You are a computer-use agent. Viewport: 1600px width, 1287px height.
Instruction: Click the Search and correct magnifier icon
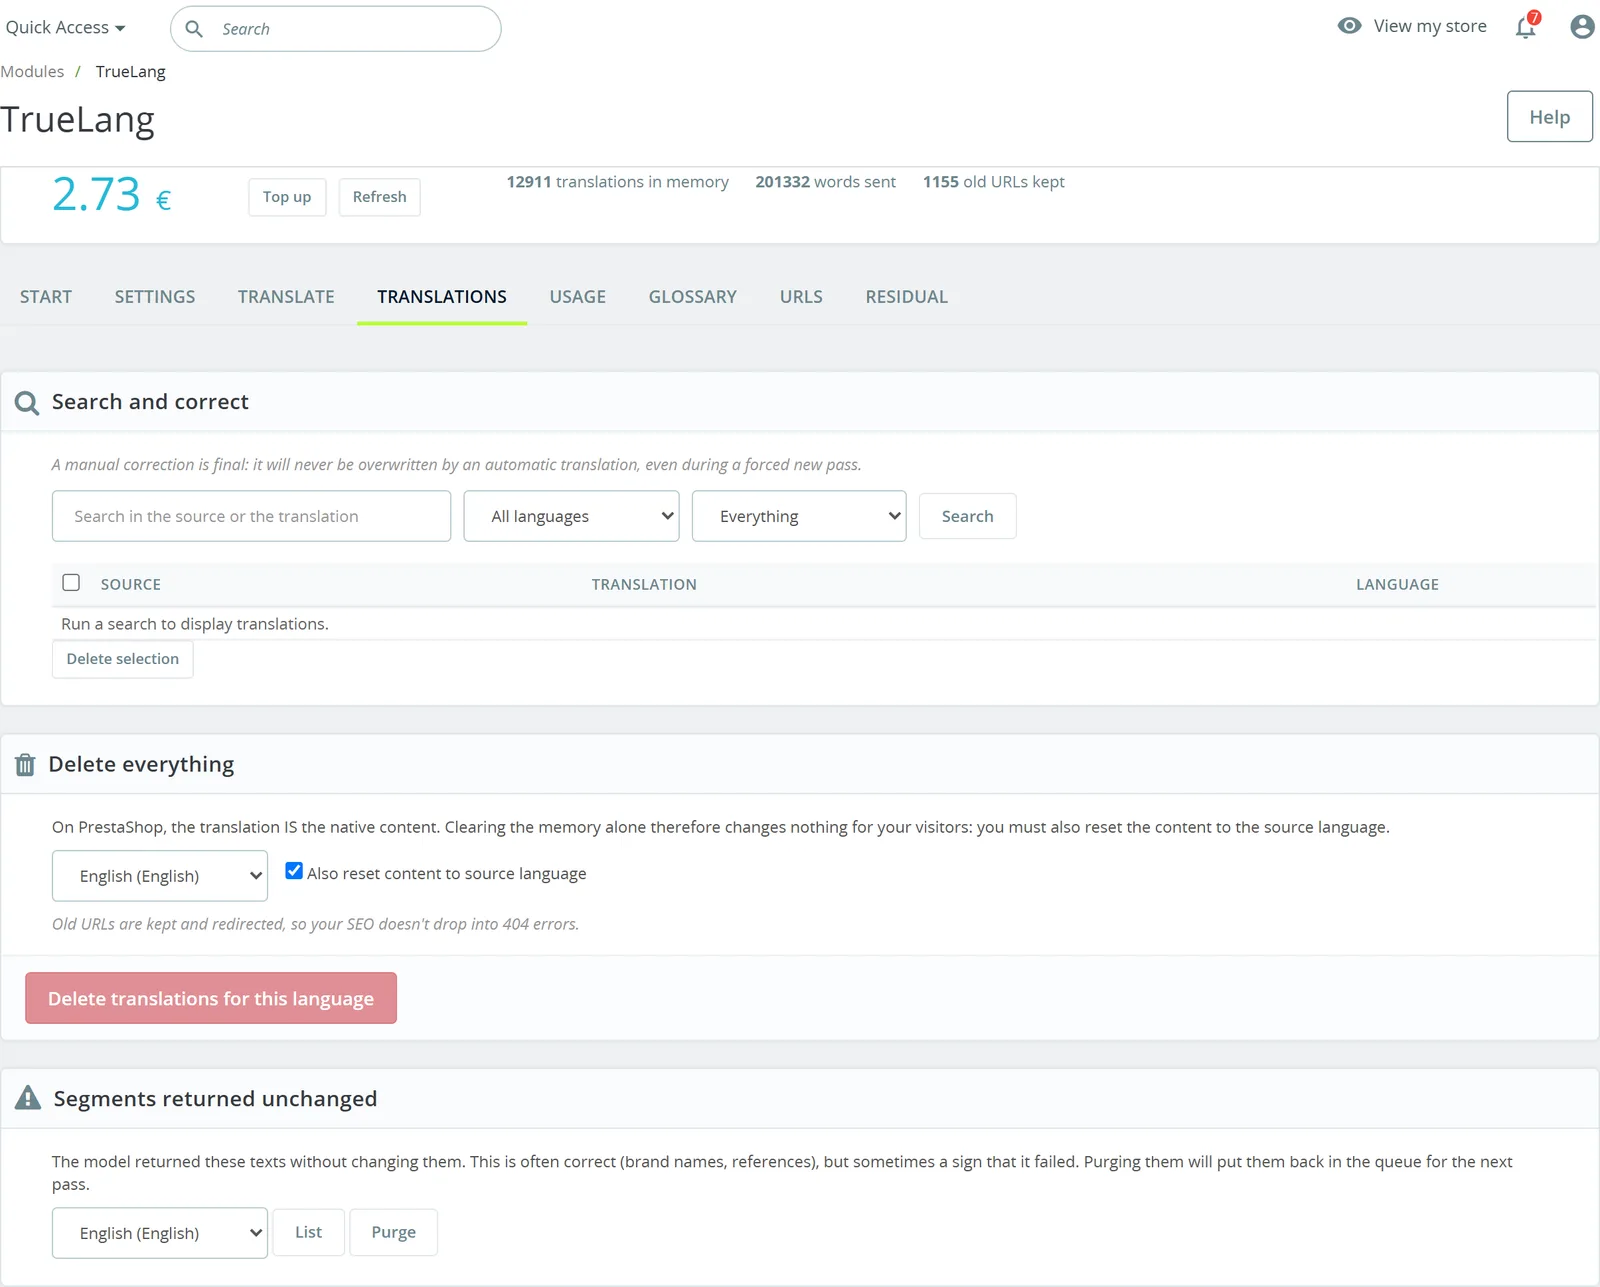(x=27, y=403)
